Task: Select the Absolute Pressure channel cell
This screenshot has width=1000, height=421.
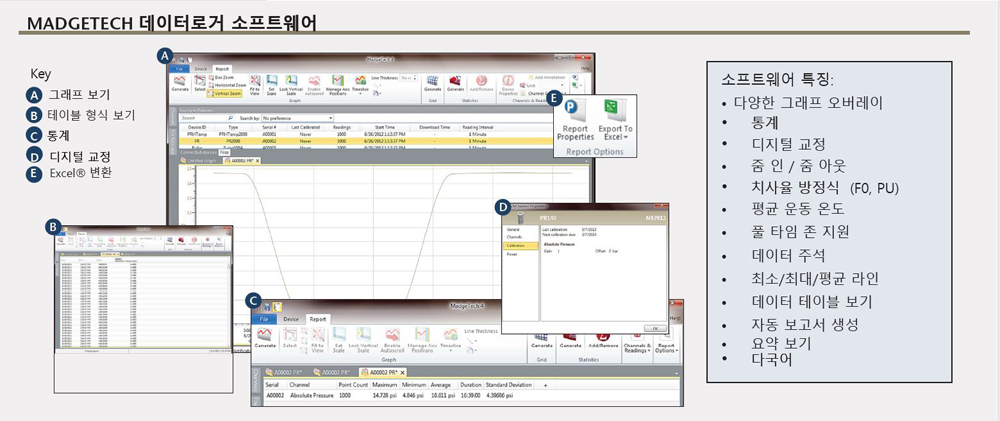Action: 312,395
